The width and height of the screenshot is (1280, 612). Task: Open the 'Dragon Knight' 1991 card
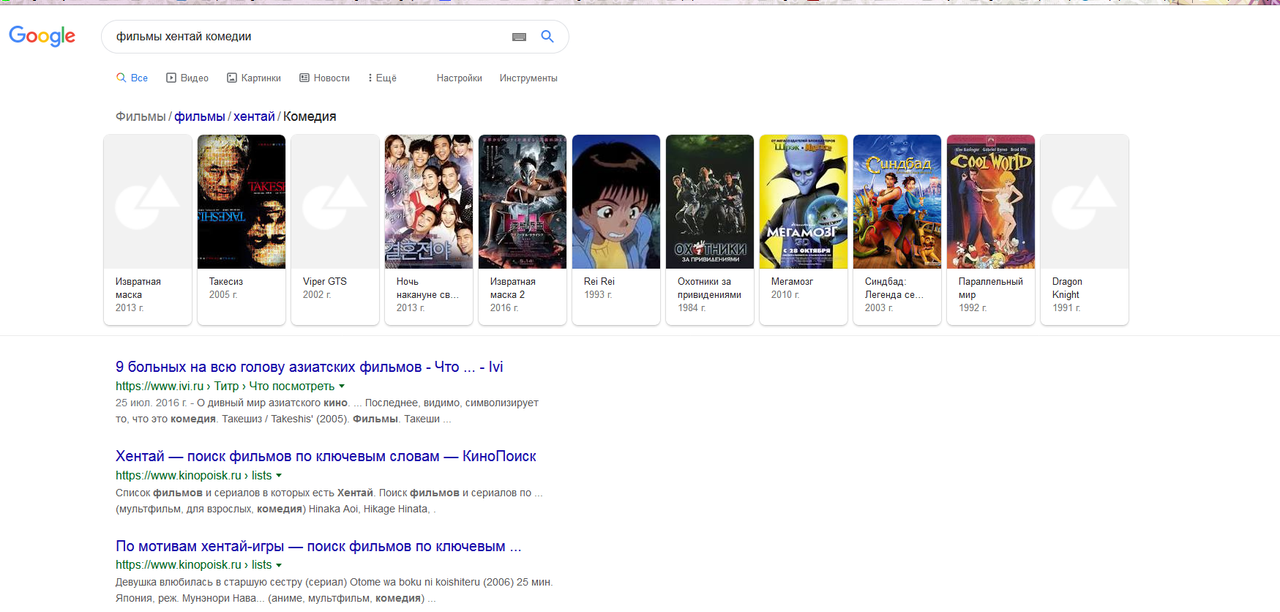(1085, 230)
